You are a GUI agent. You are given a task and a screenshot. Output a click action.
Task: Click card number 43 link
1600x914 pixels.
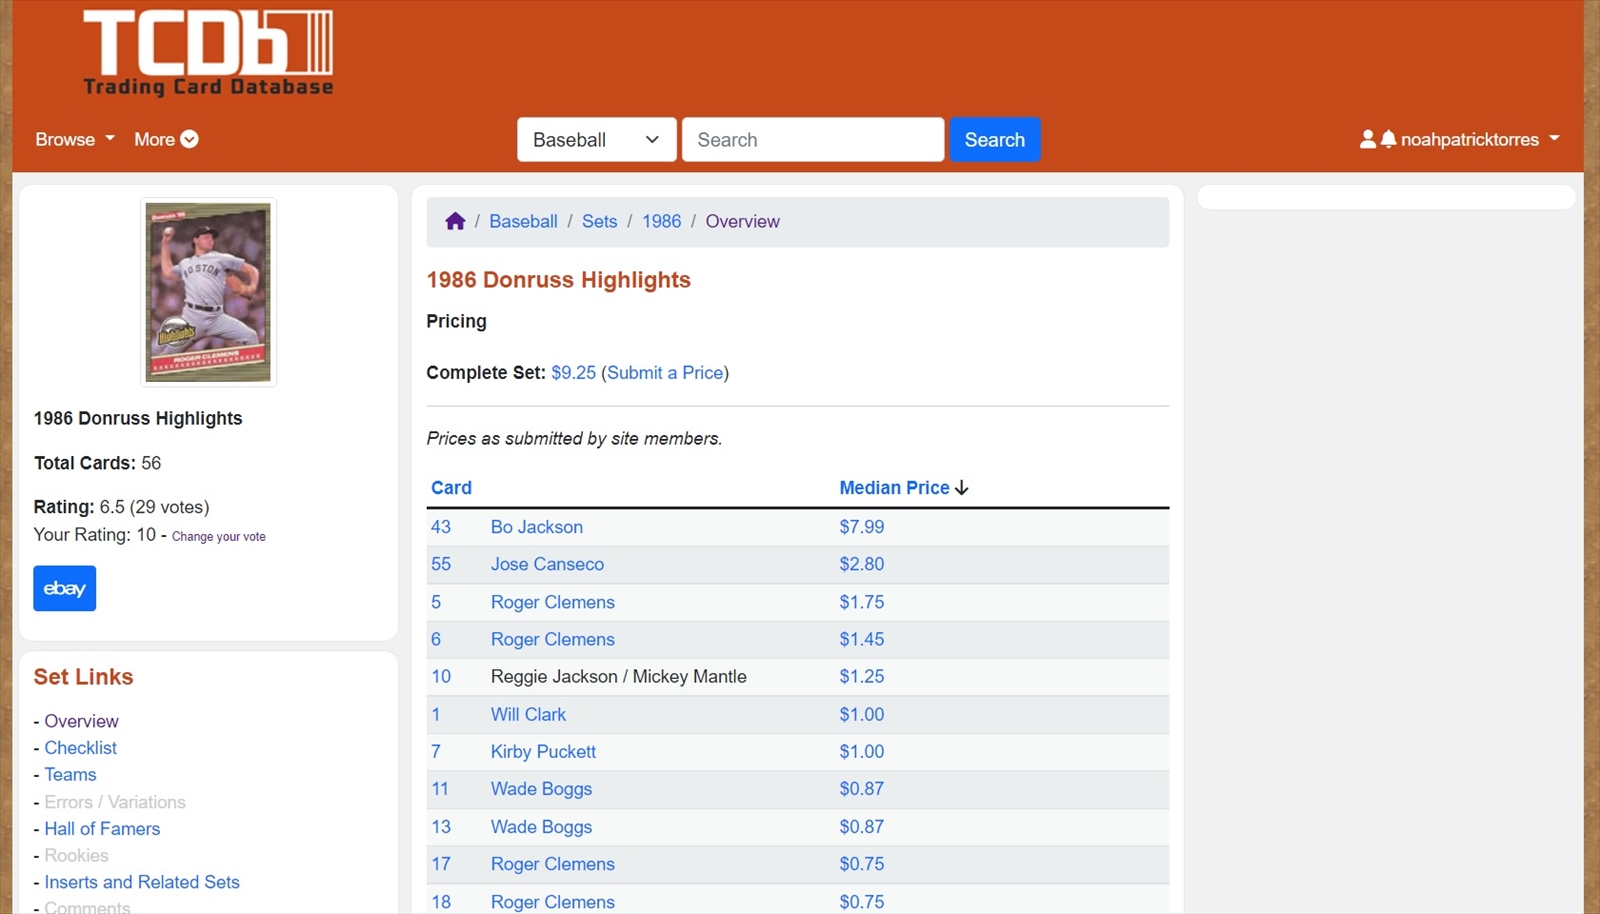(x=441, y=527)
